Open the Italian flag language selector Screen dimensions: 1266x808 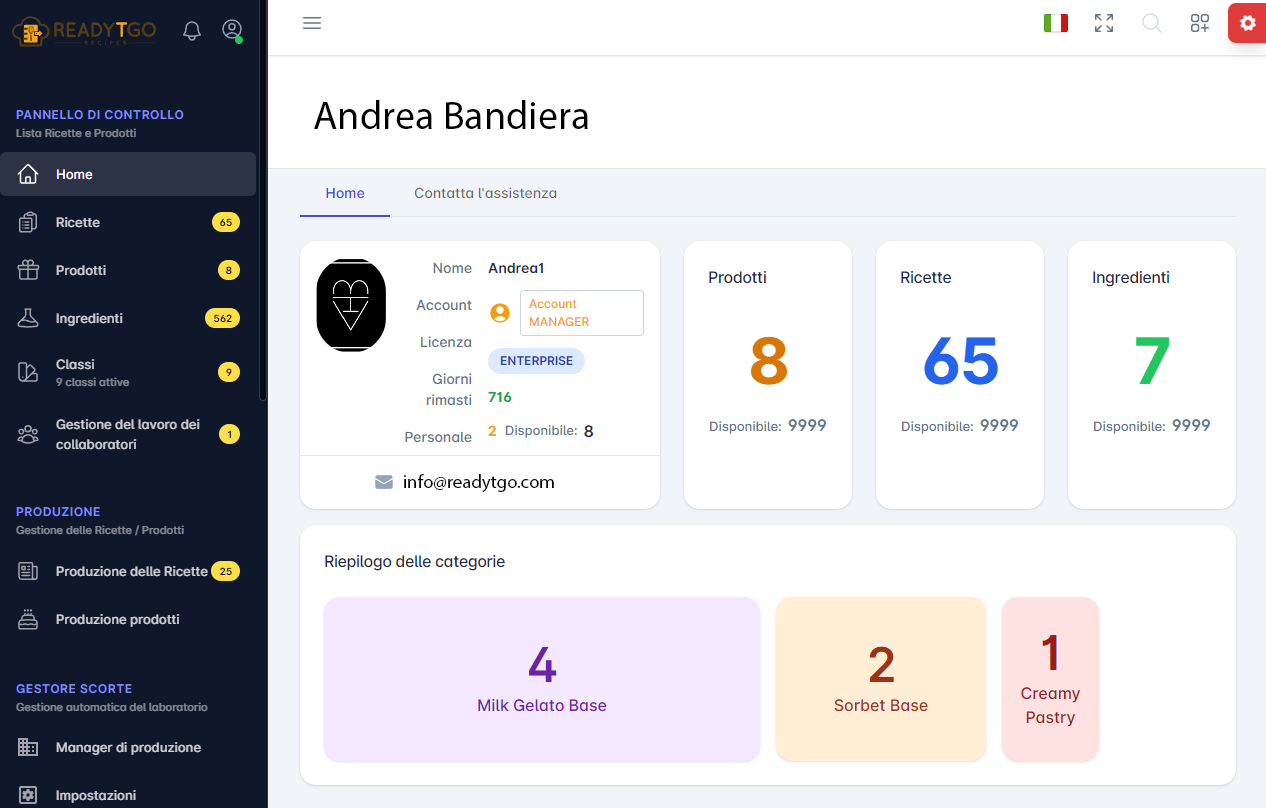[x=1055, y=23]
